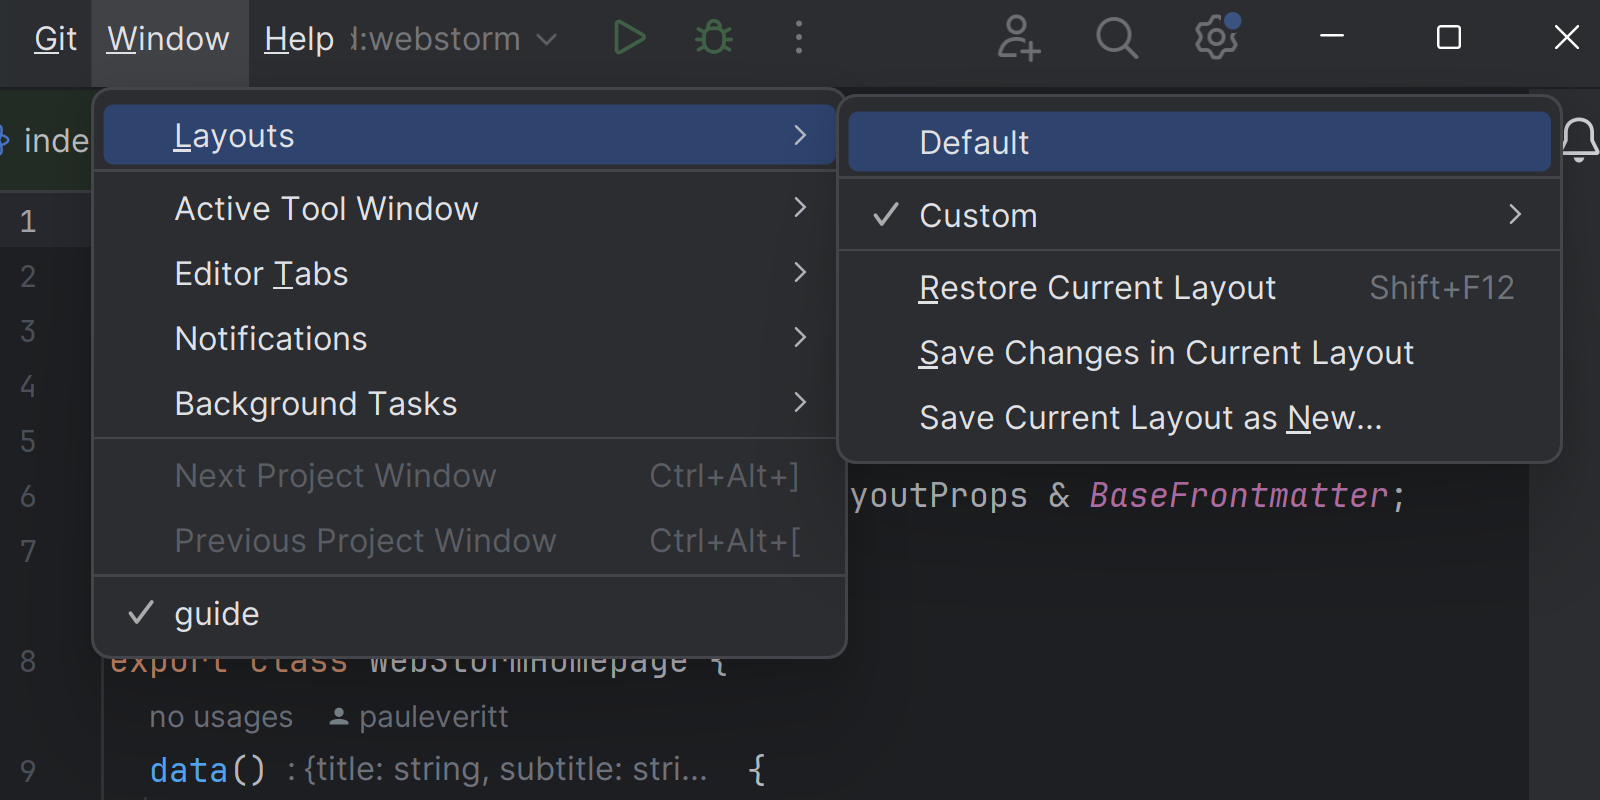Screen dimensions: 1600x800
Task: Select the checked Custom layout item
Action: tap(978, 215)
